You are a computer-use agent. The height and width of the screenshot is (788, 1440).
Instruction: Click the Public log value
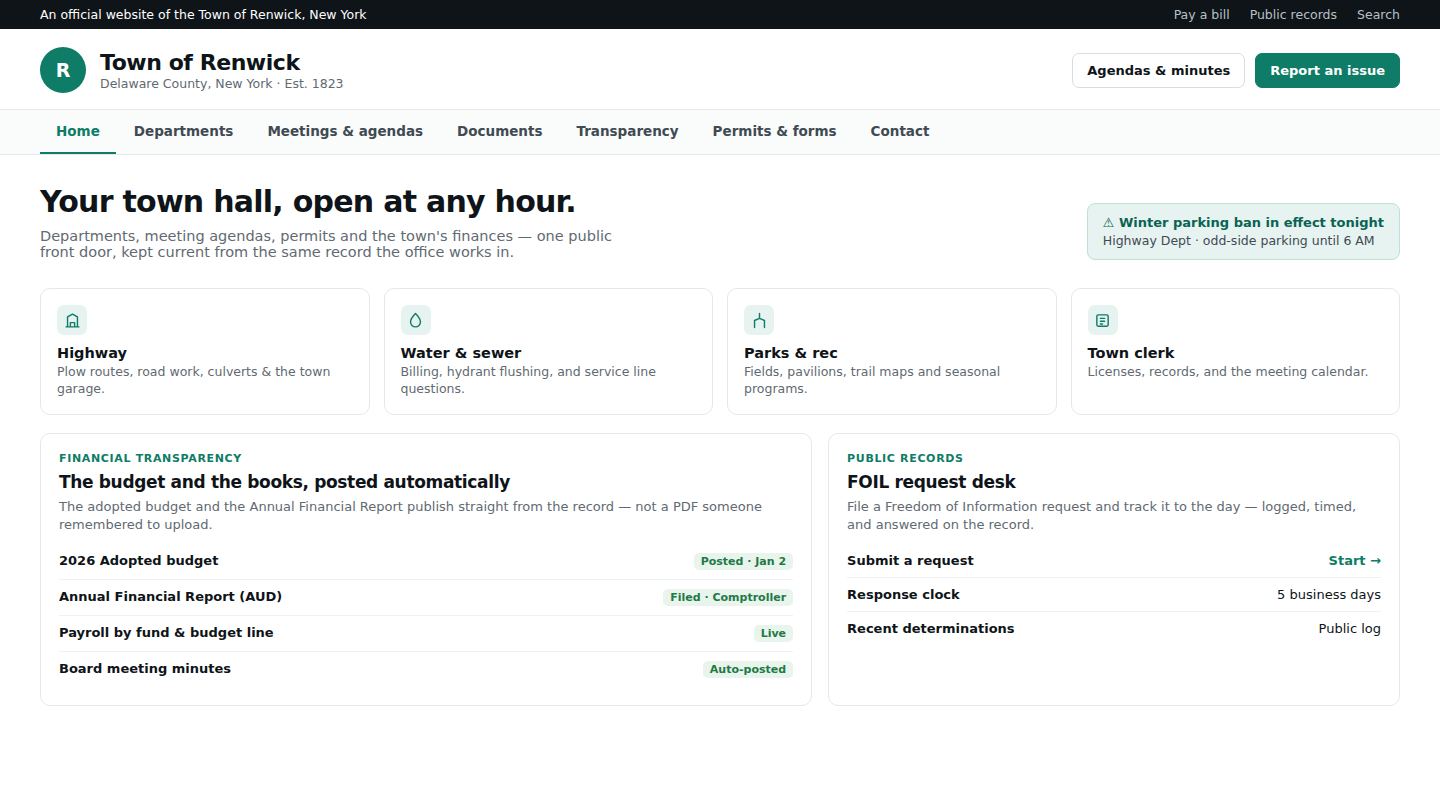coord(1350,629)
